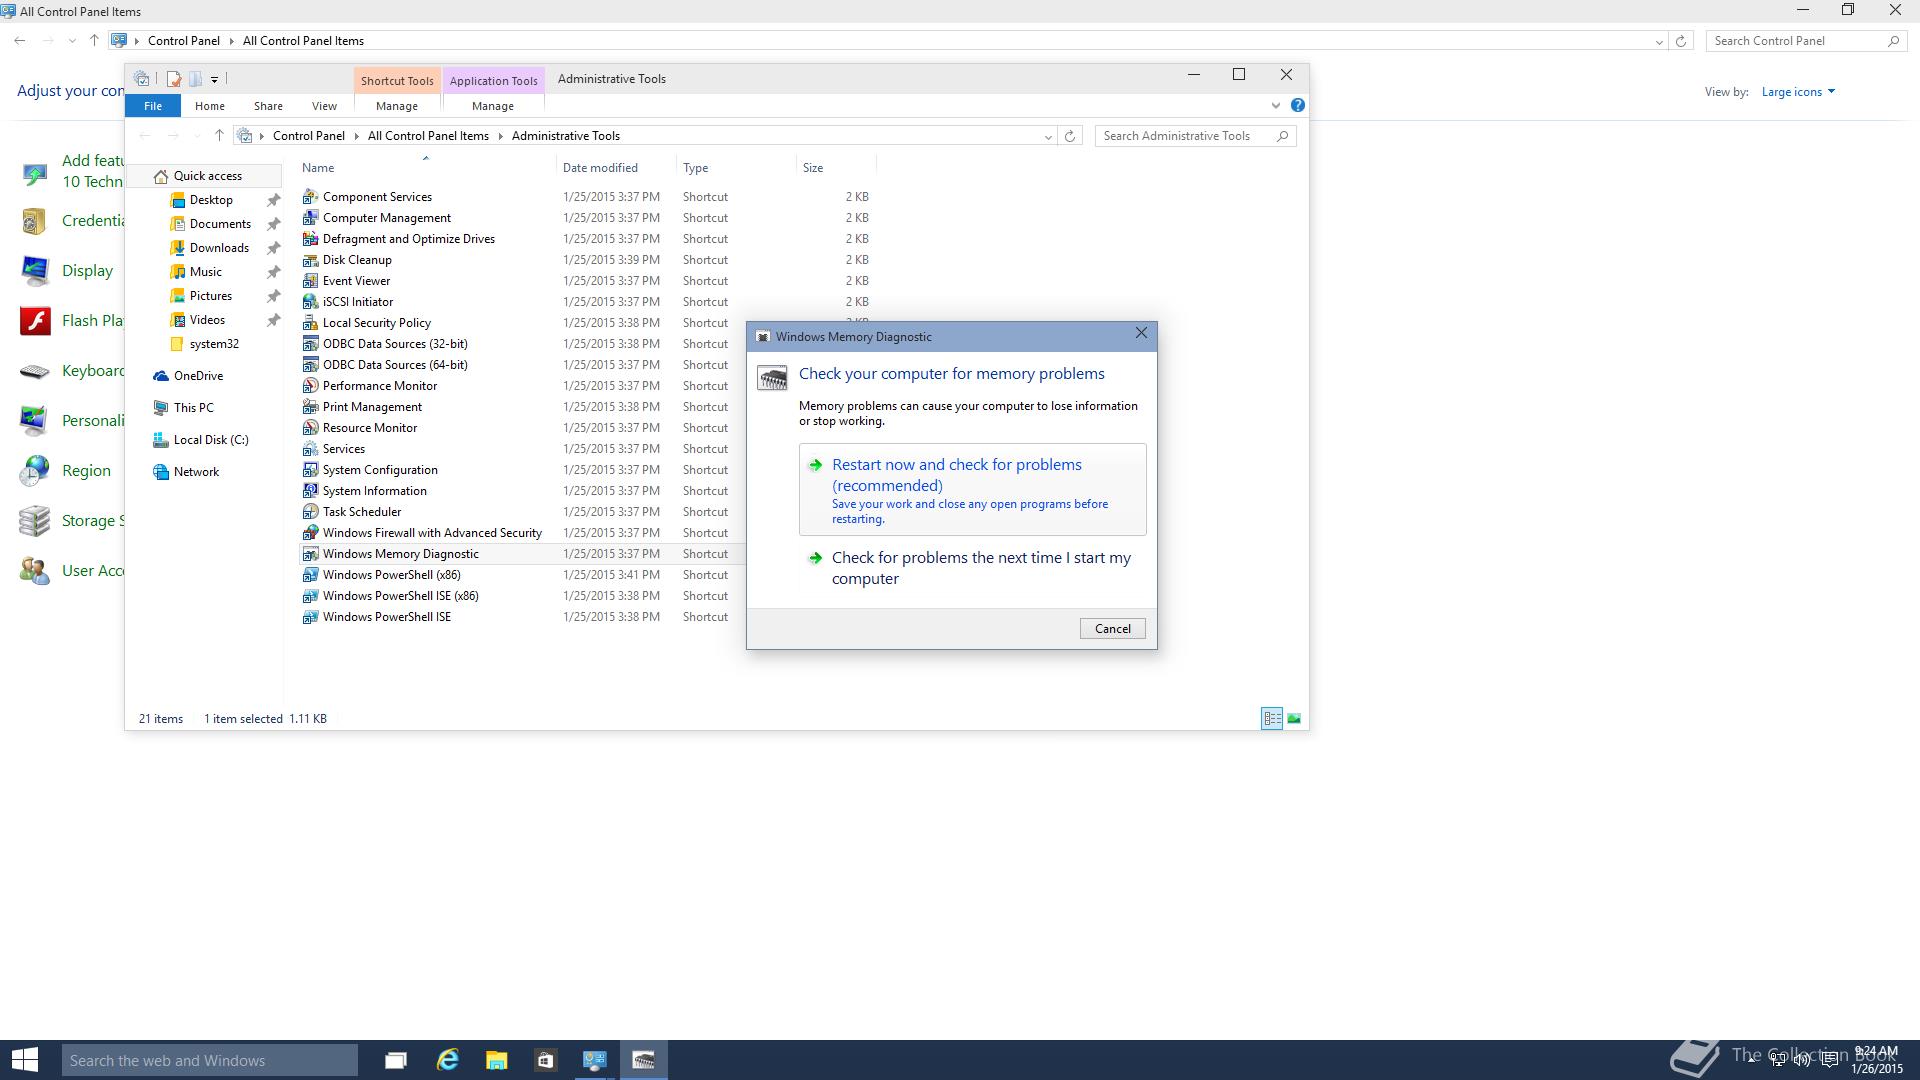Close the Windows Memory Diagnostic dialog
Image resolution: width=1920 pixels, height=1080 pixels.
(1141, 334)
